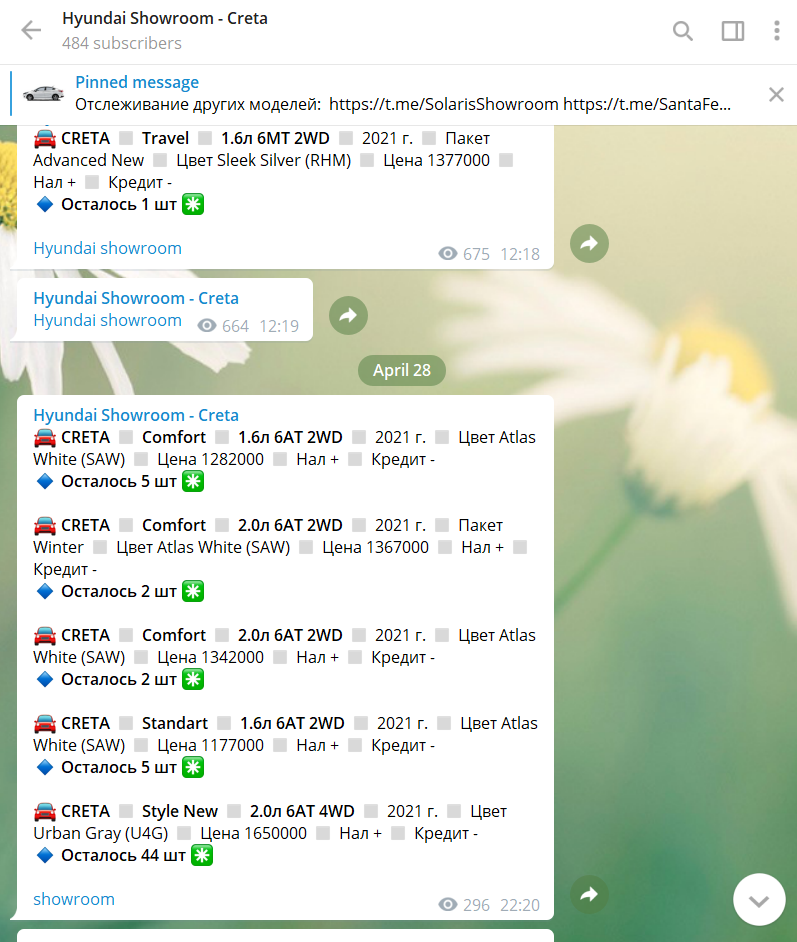
Task: Open Hyundai Showroom - Creta title in 12:19 message
Action: [x=136, y=298]
